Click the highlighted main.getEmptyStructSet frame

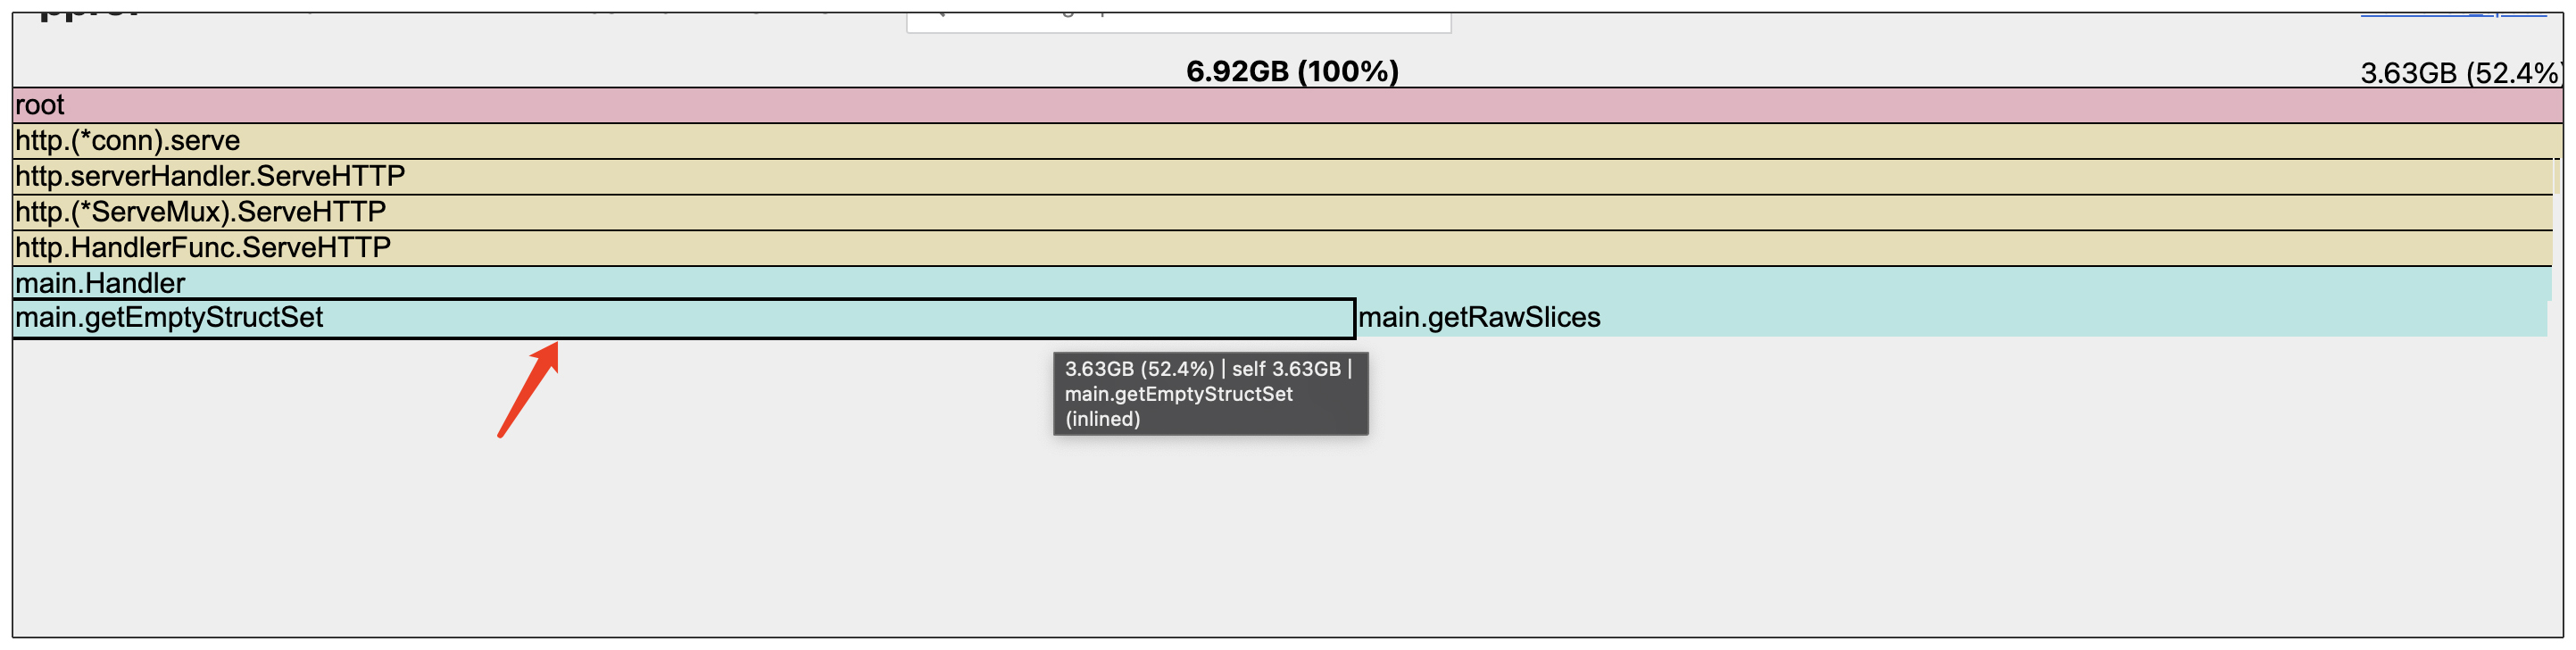[x=684, y=319]
